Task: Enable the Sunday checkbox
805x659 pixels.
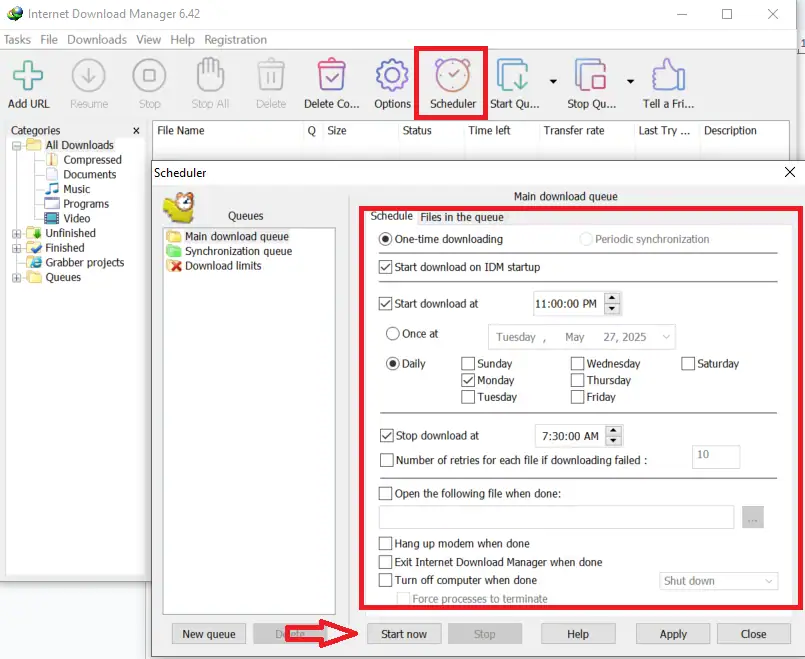Action: [x=468, y=364]
